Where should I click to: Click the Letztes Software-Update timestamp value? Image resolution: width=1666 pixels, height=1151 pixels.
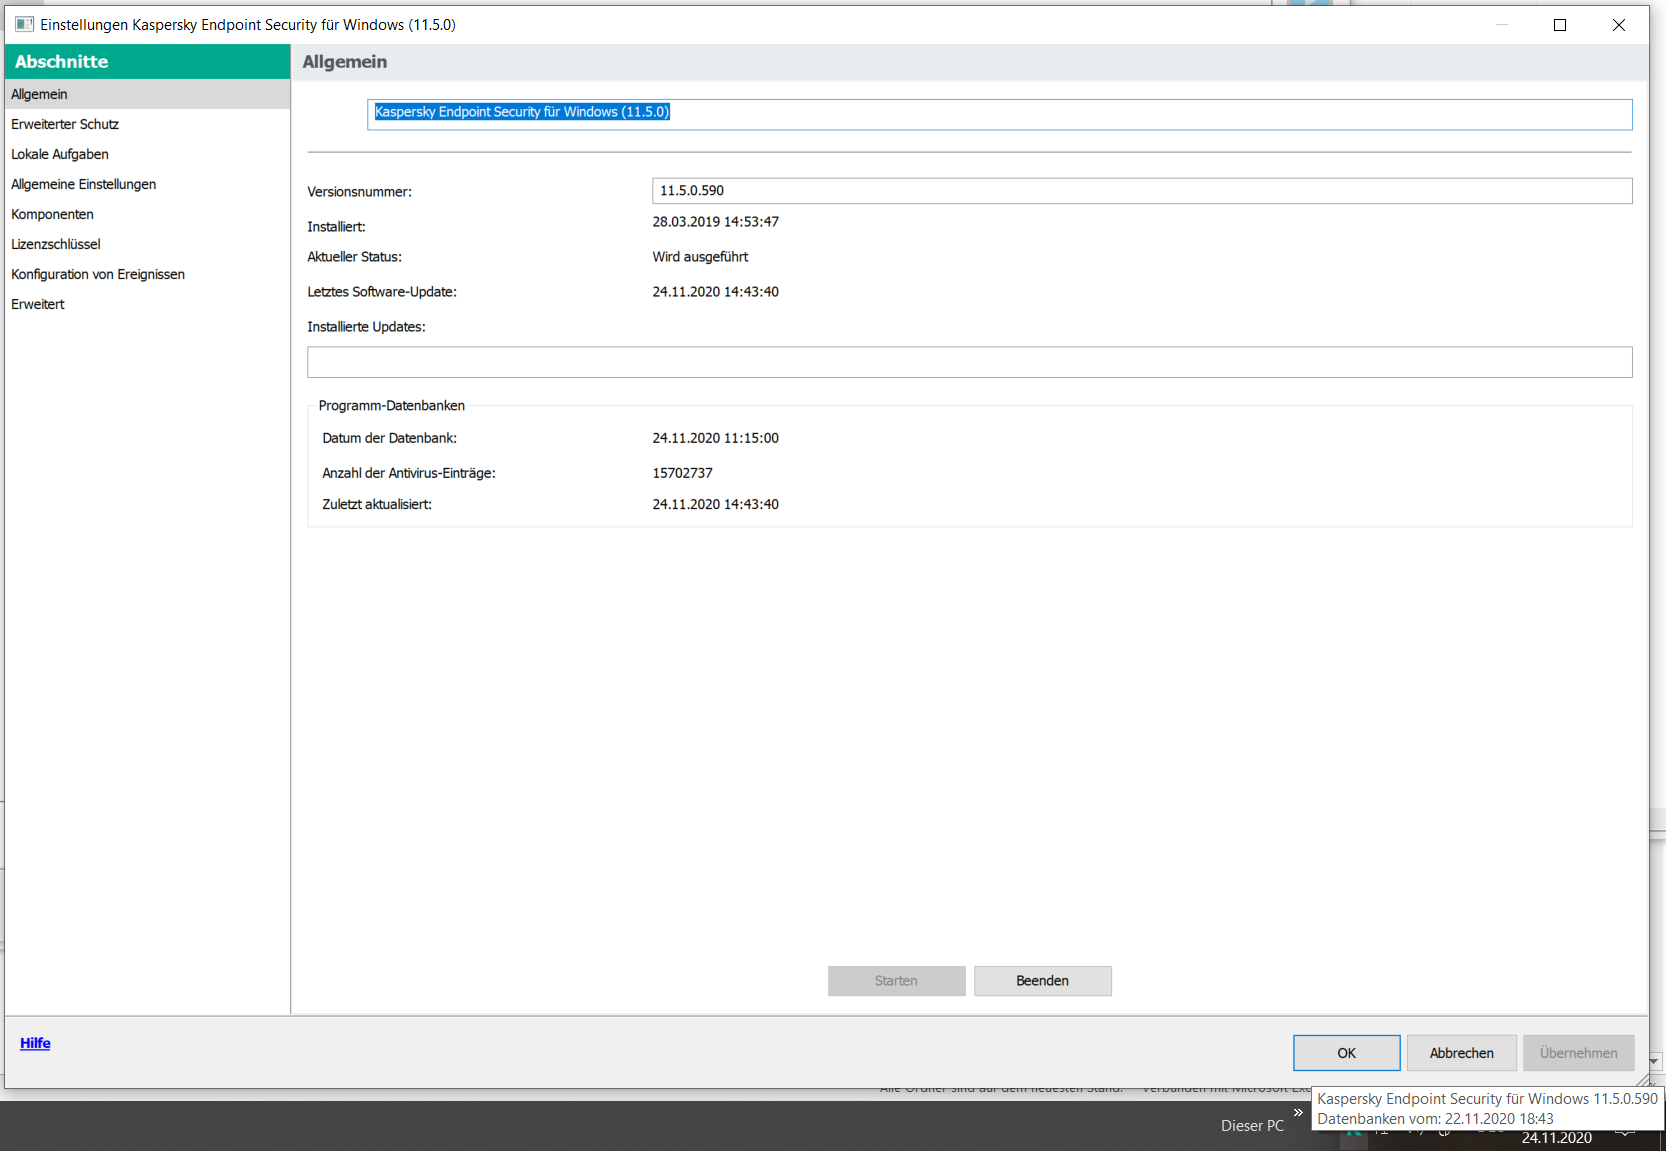pos(716,292)
